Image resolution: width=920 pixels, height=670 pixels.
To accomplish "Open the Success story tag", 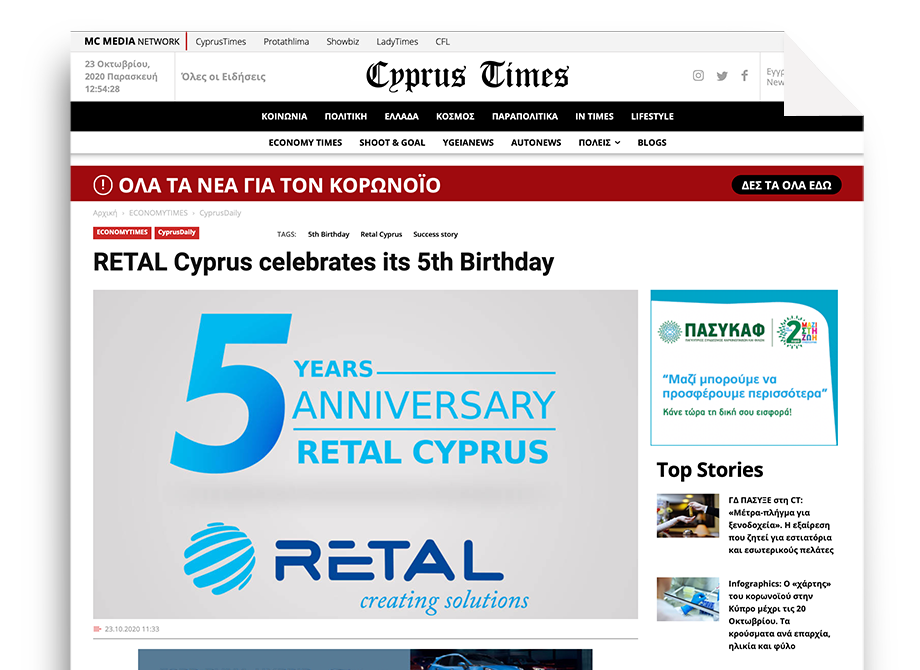I will (435, 234).
